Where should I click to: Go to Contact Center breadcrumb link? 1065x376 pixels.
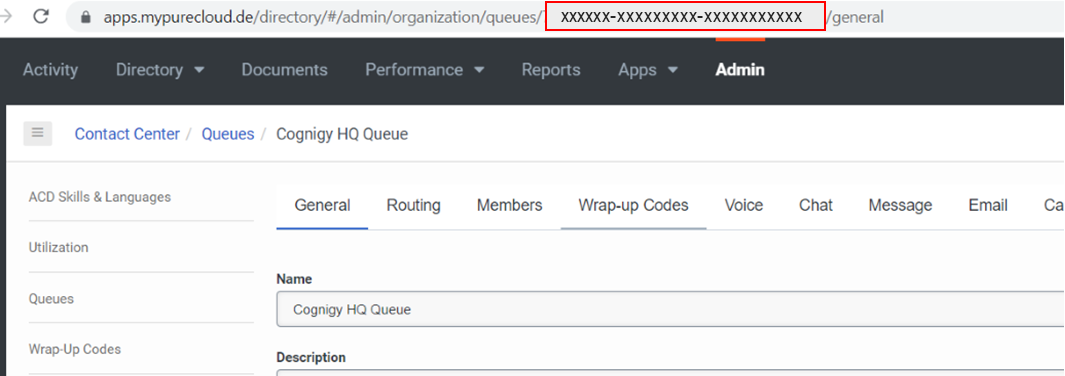tap(127, 134)
